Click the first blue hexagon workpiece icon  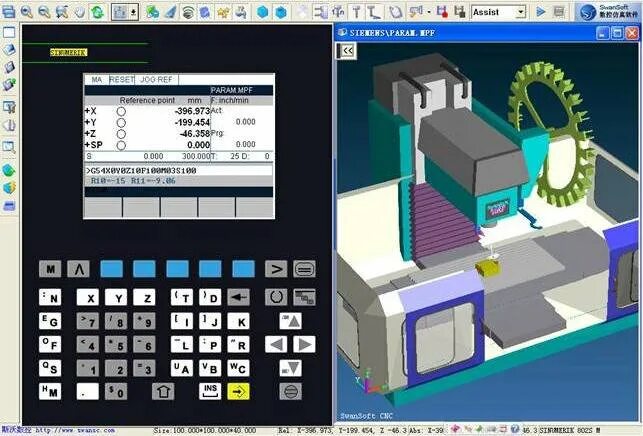pyautogui.click(x=262, y=12)
